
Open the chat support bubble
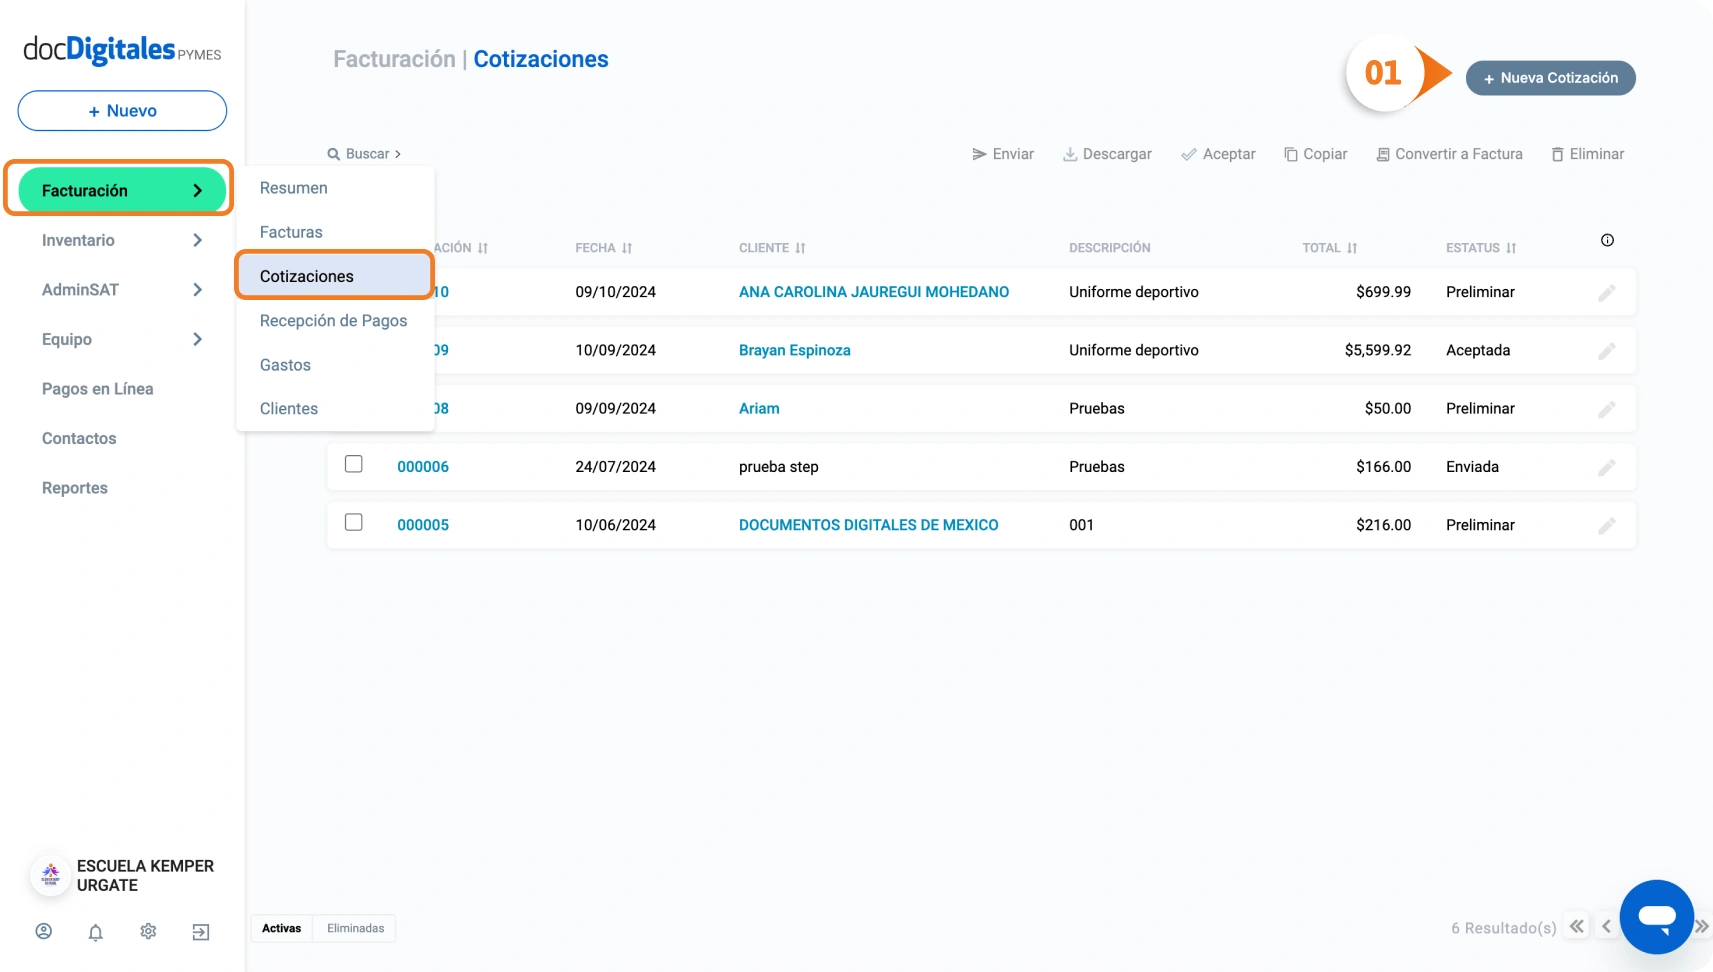(1656, 917)
